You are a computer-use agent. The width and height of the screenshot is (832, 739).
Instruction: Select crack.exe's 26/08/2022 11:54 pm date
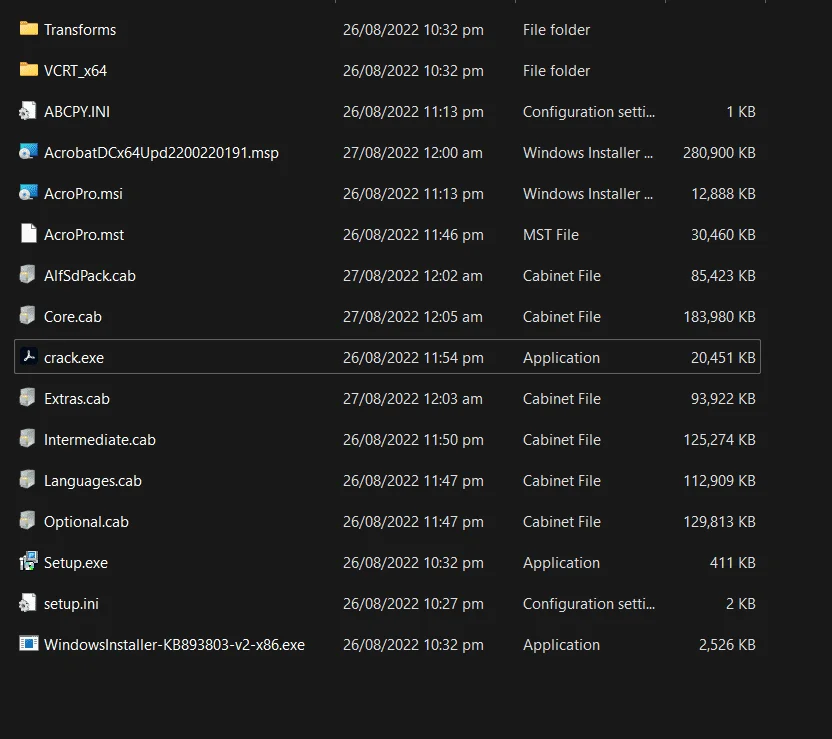413,358
